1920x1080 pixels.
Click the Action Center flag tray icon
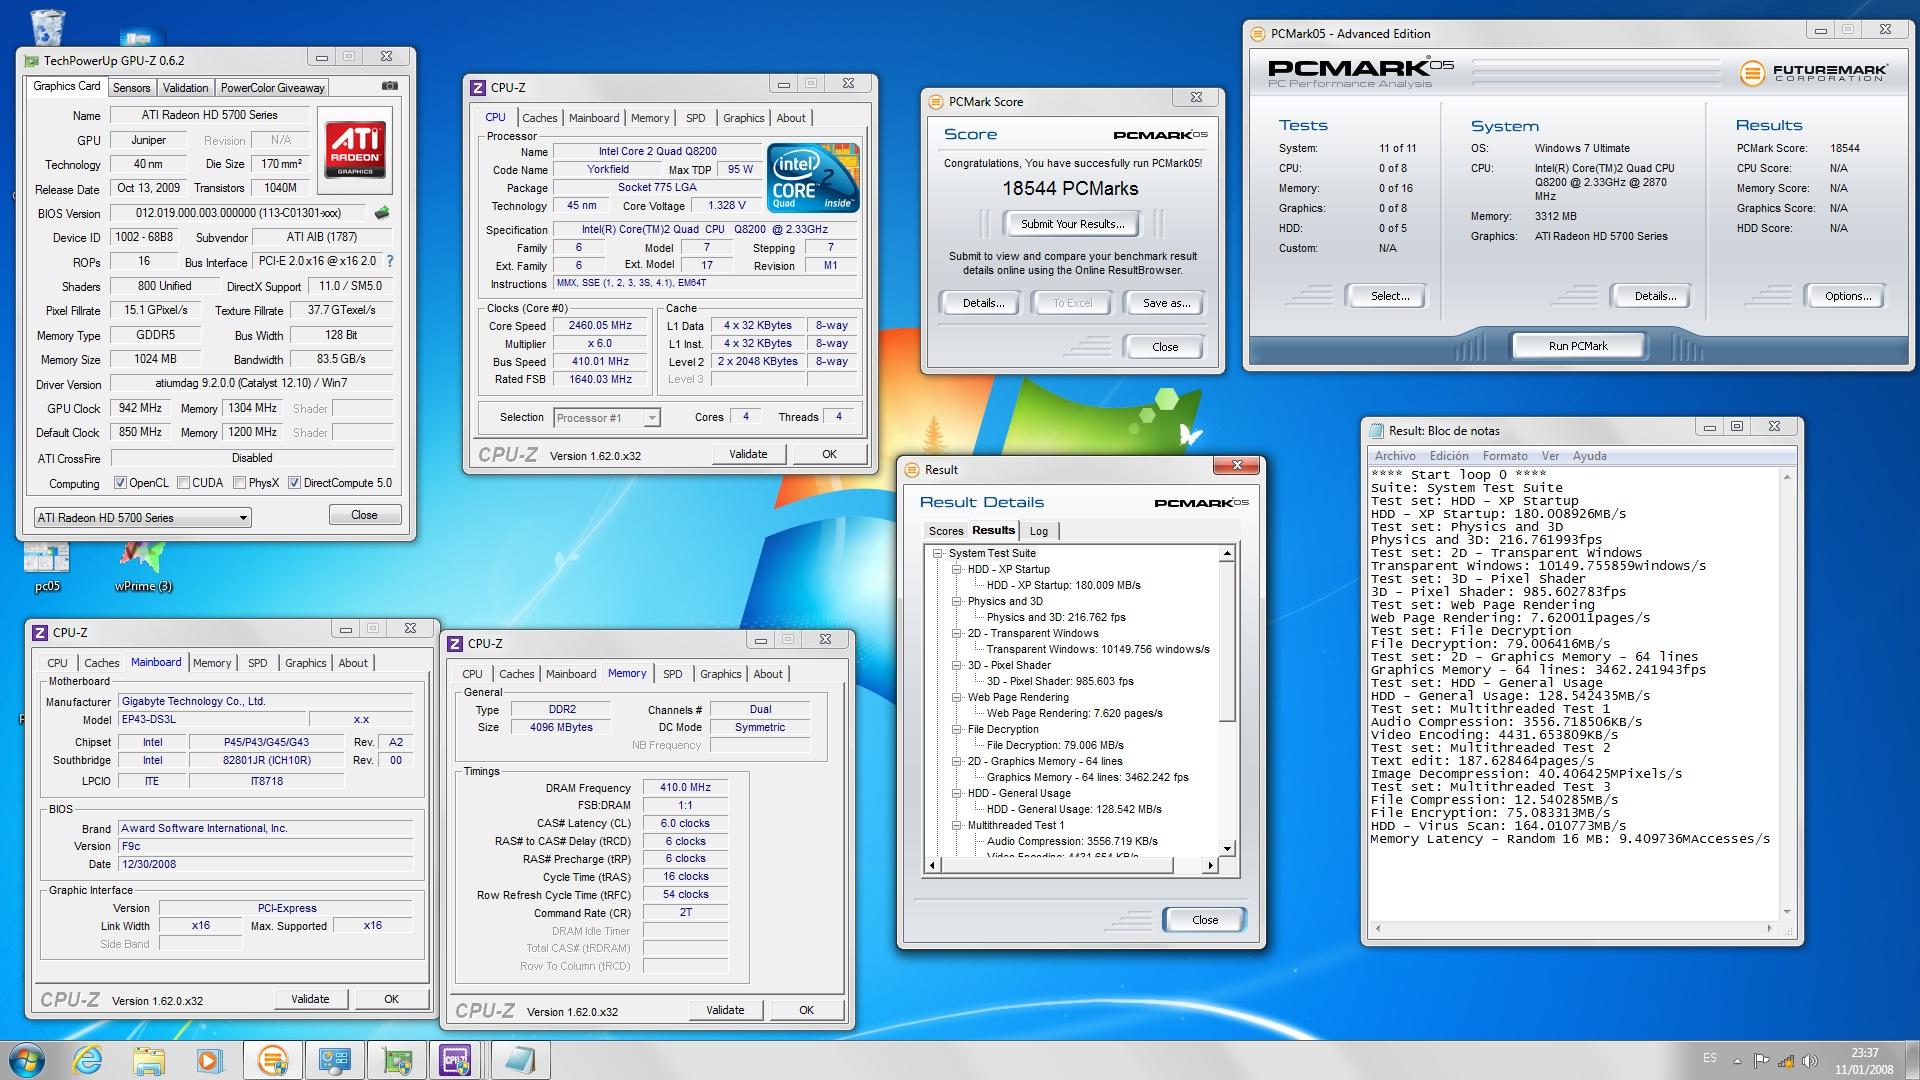pos(1761,1061)
